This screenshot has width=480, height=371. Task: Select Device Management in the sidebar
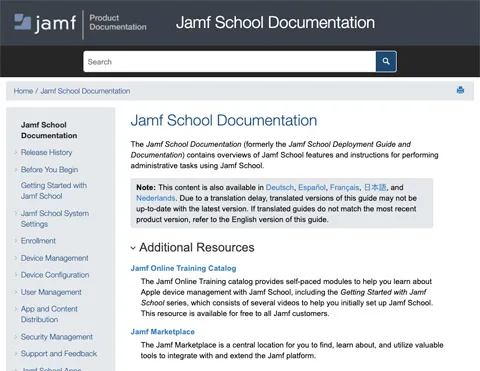coord(54,258)
